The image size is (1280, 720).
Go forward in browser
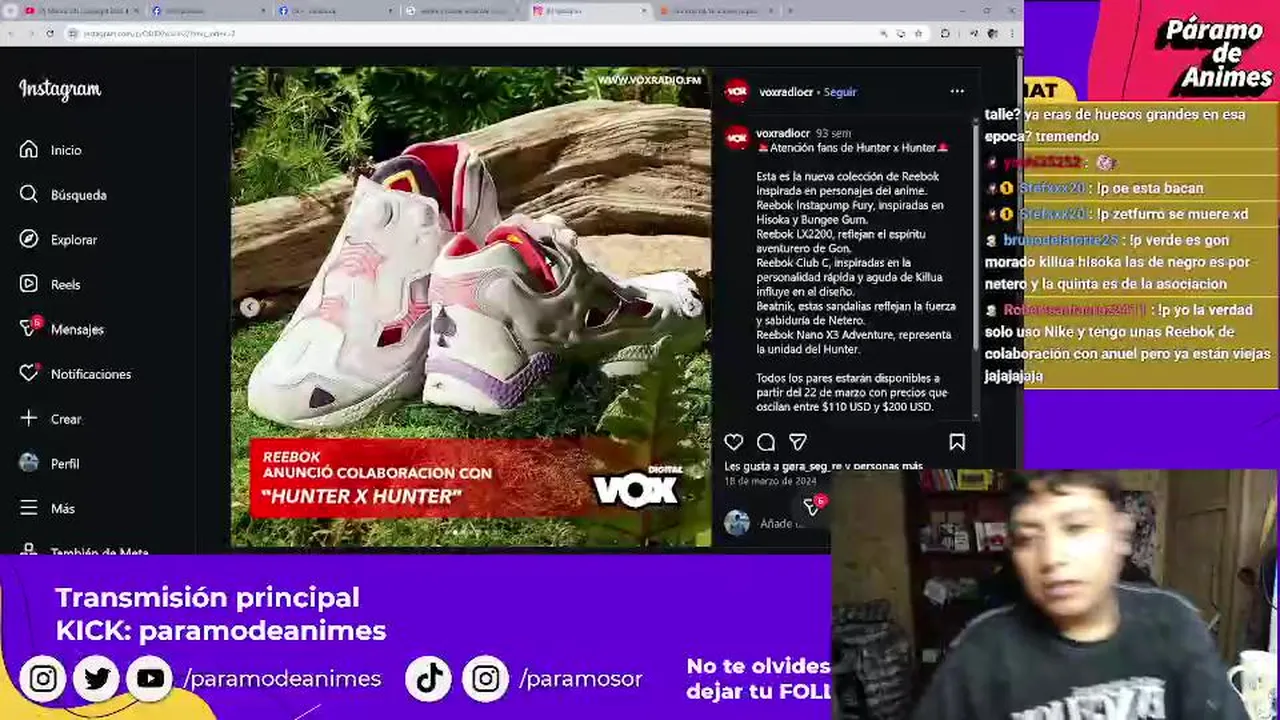(x=30, y=33)
